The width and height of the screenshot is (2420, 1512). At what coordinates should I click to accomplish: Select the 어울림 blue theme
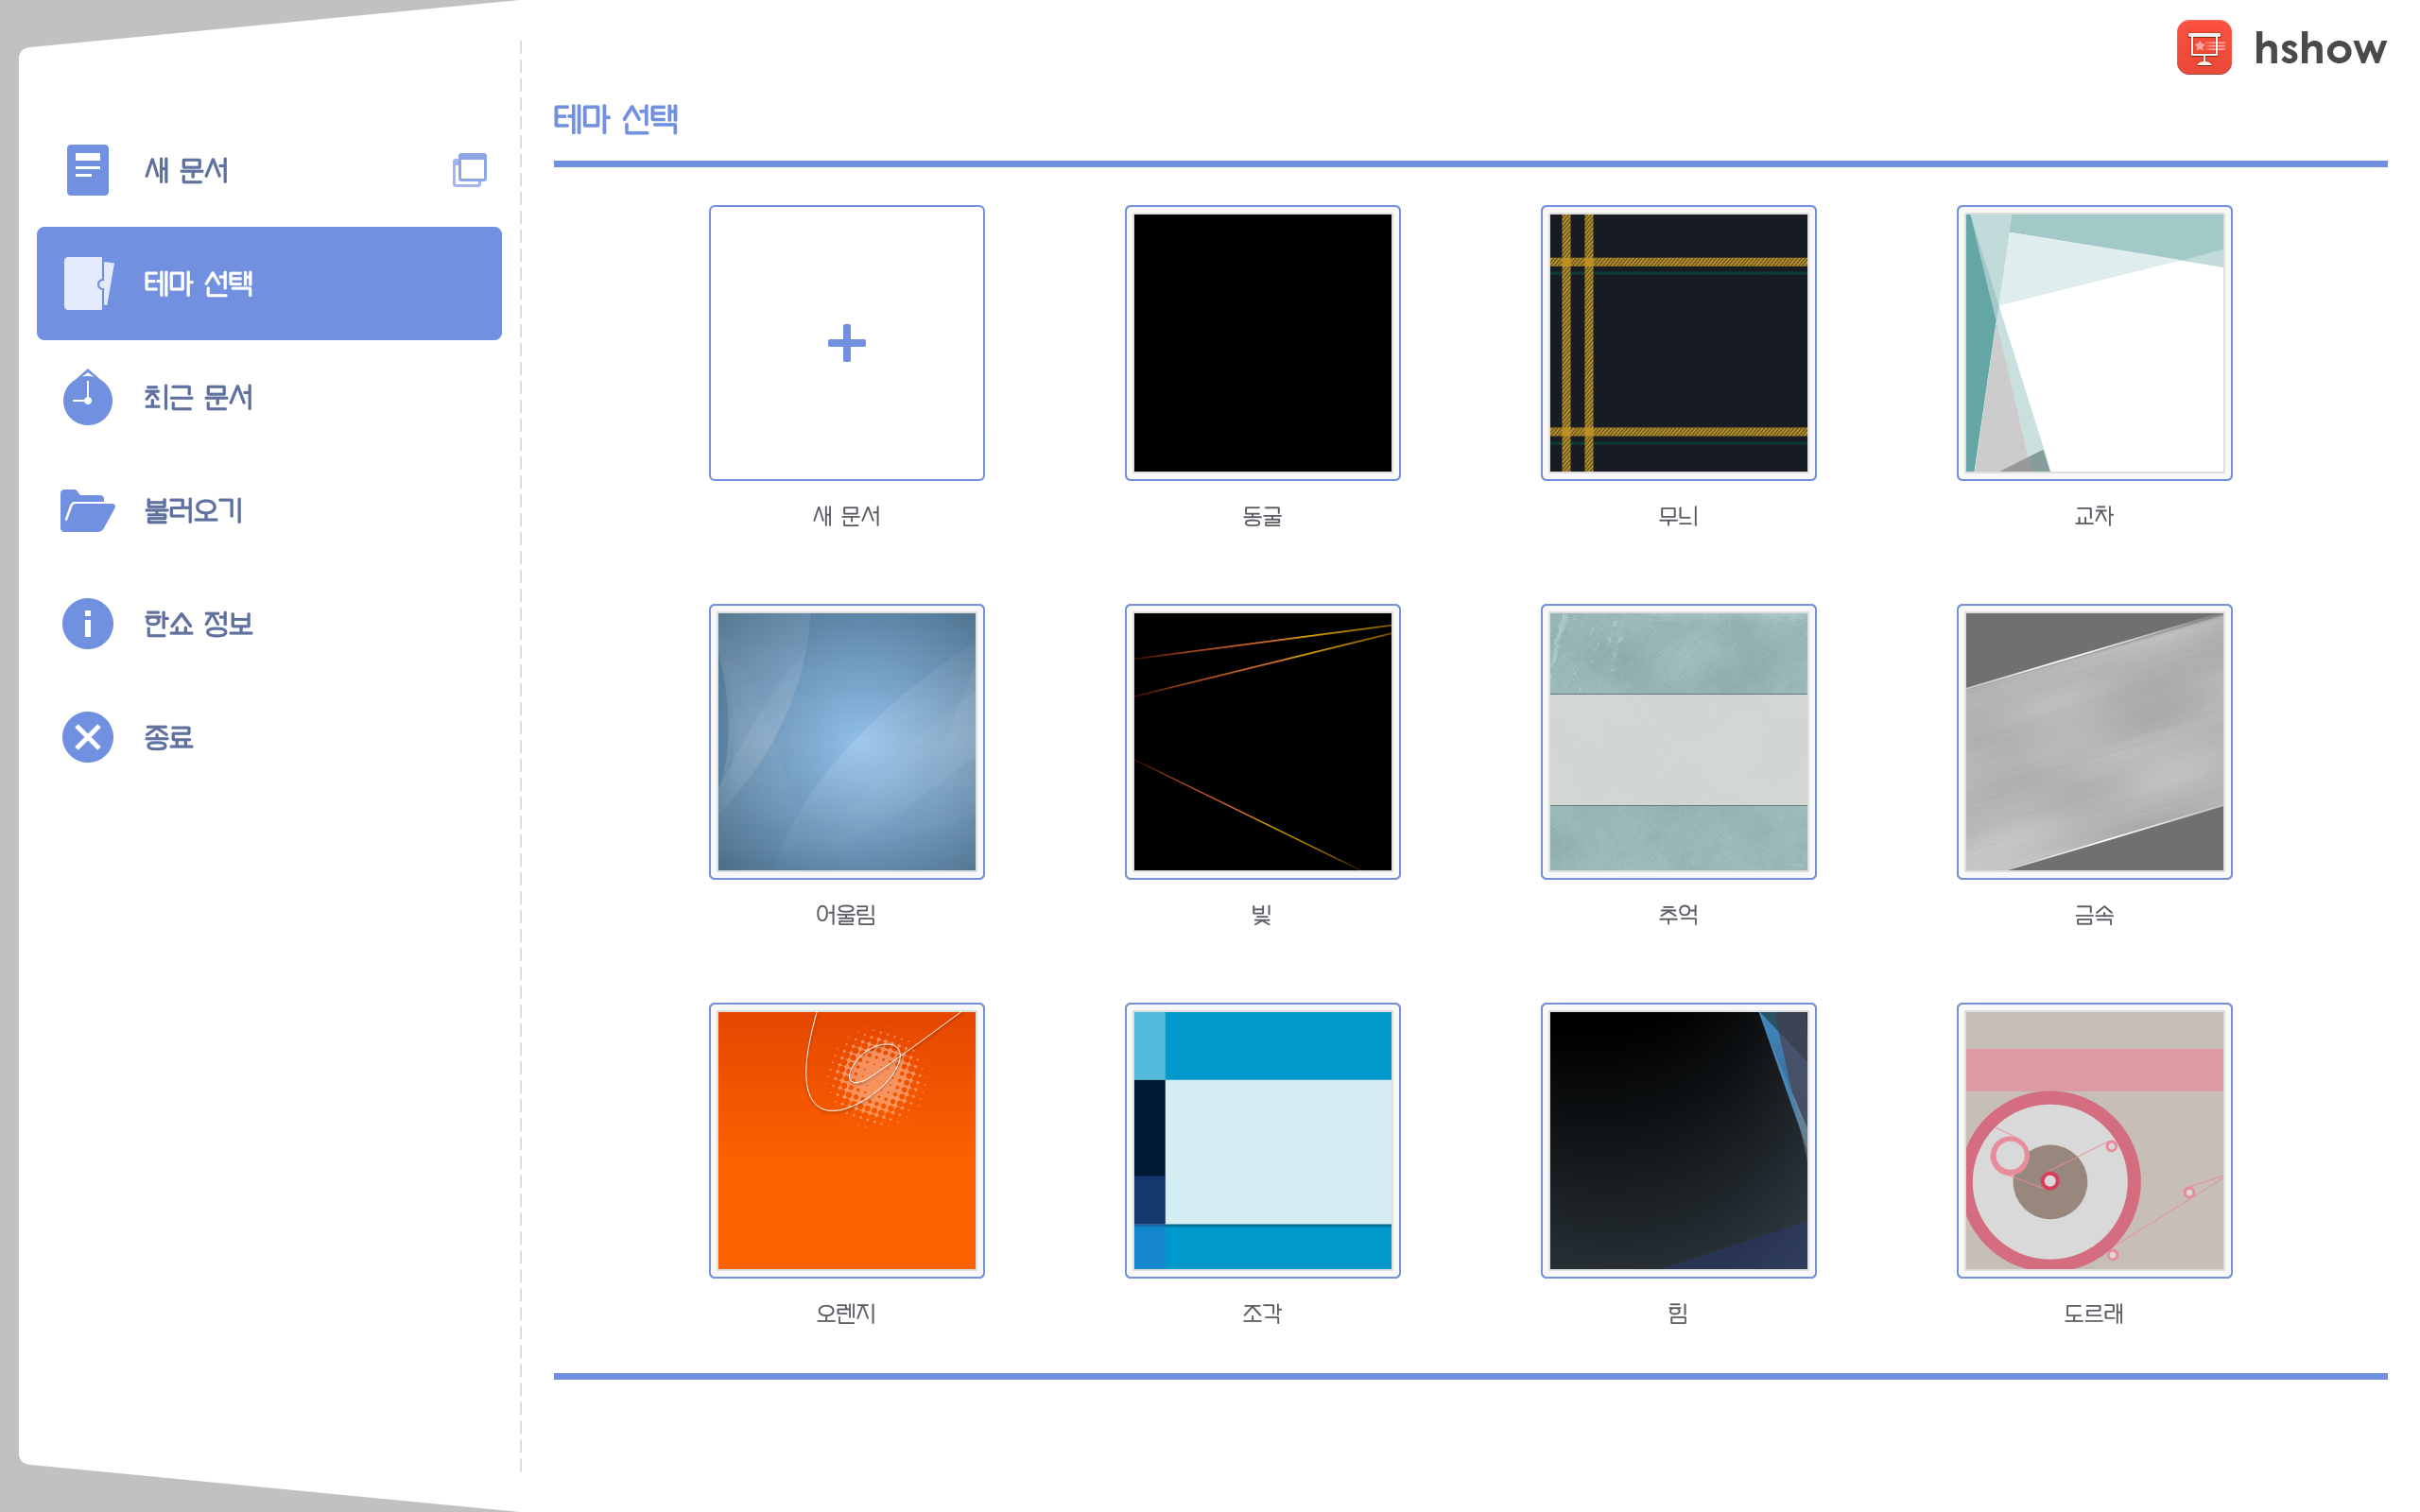(846, 741)
